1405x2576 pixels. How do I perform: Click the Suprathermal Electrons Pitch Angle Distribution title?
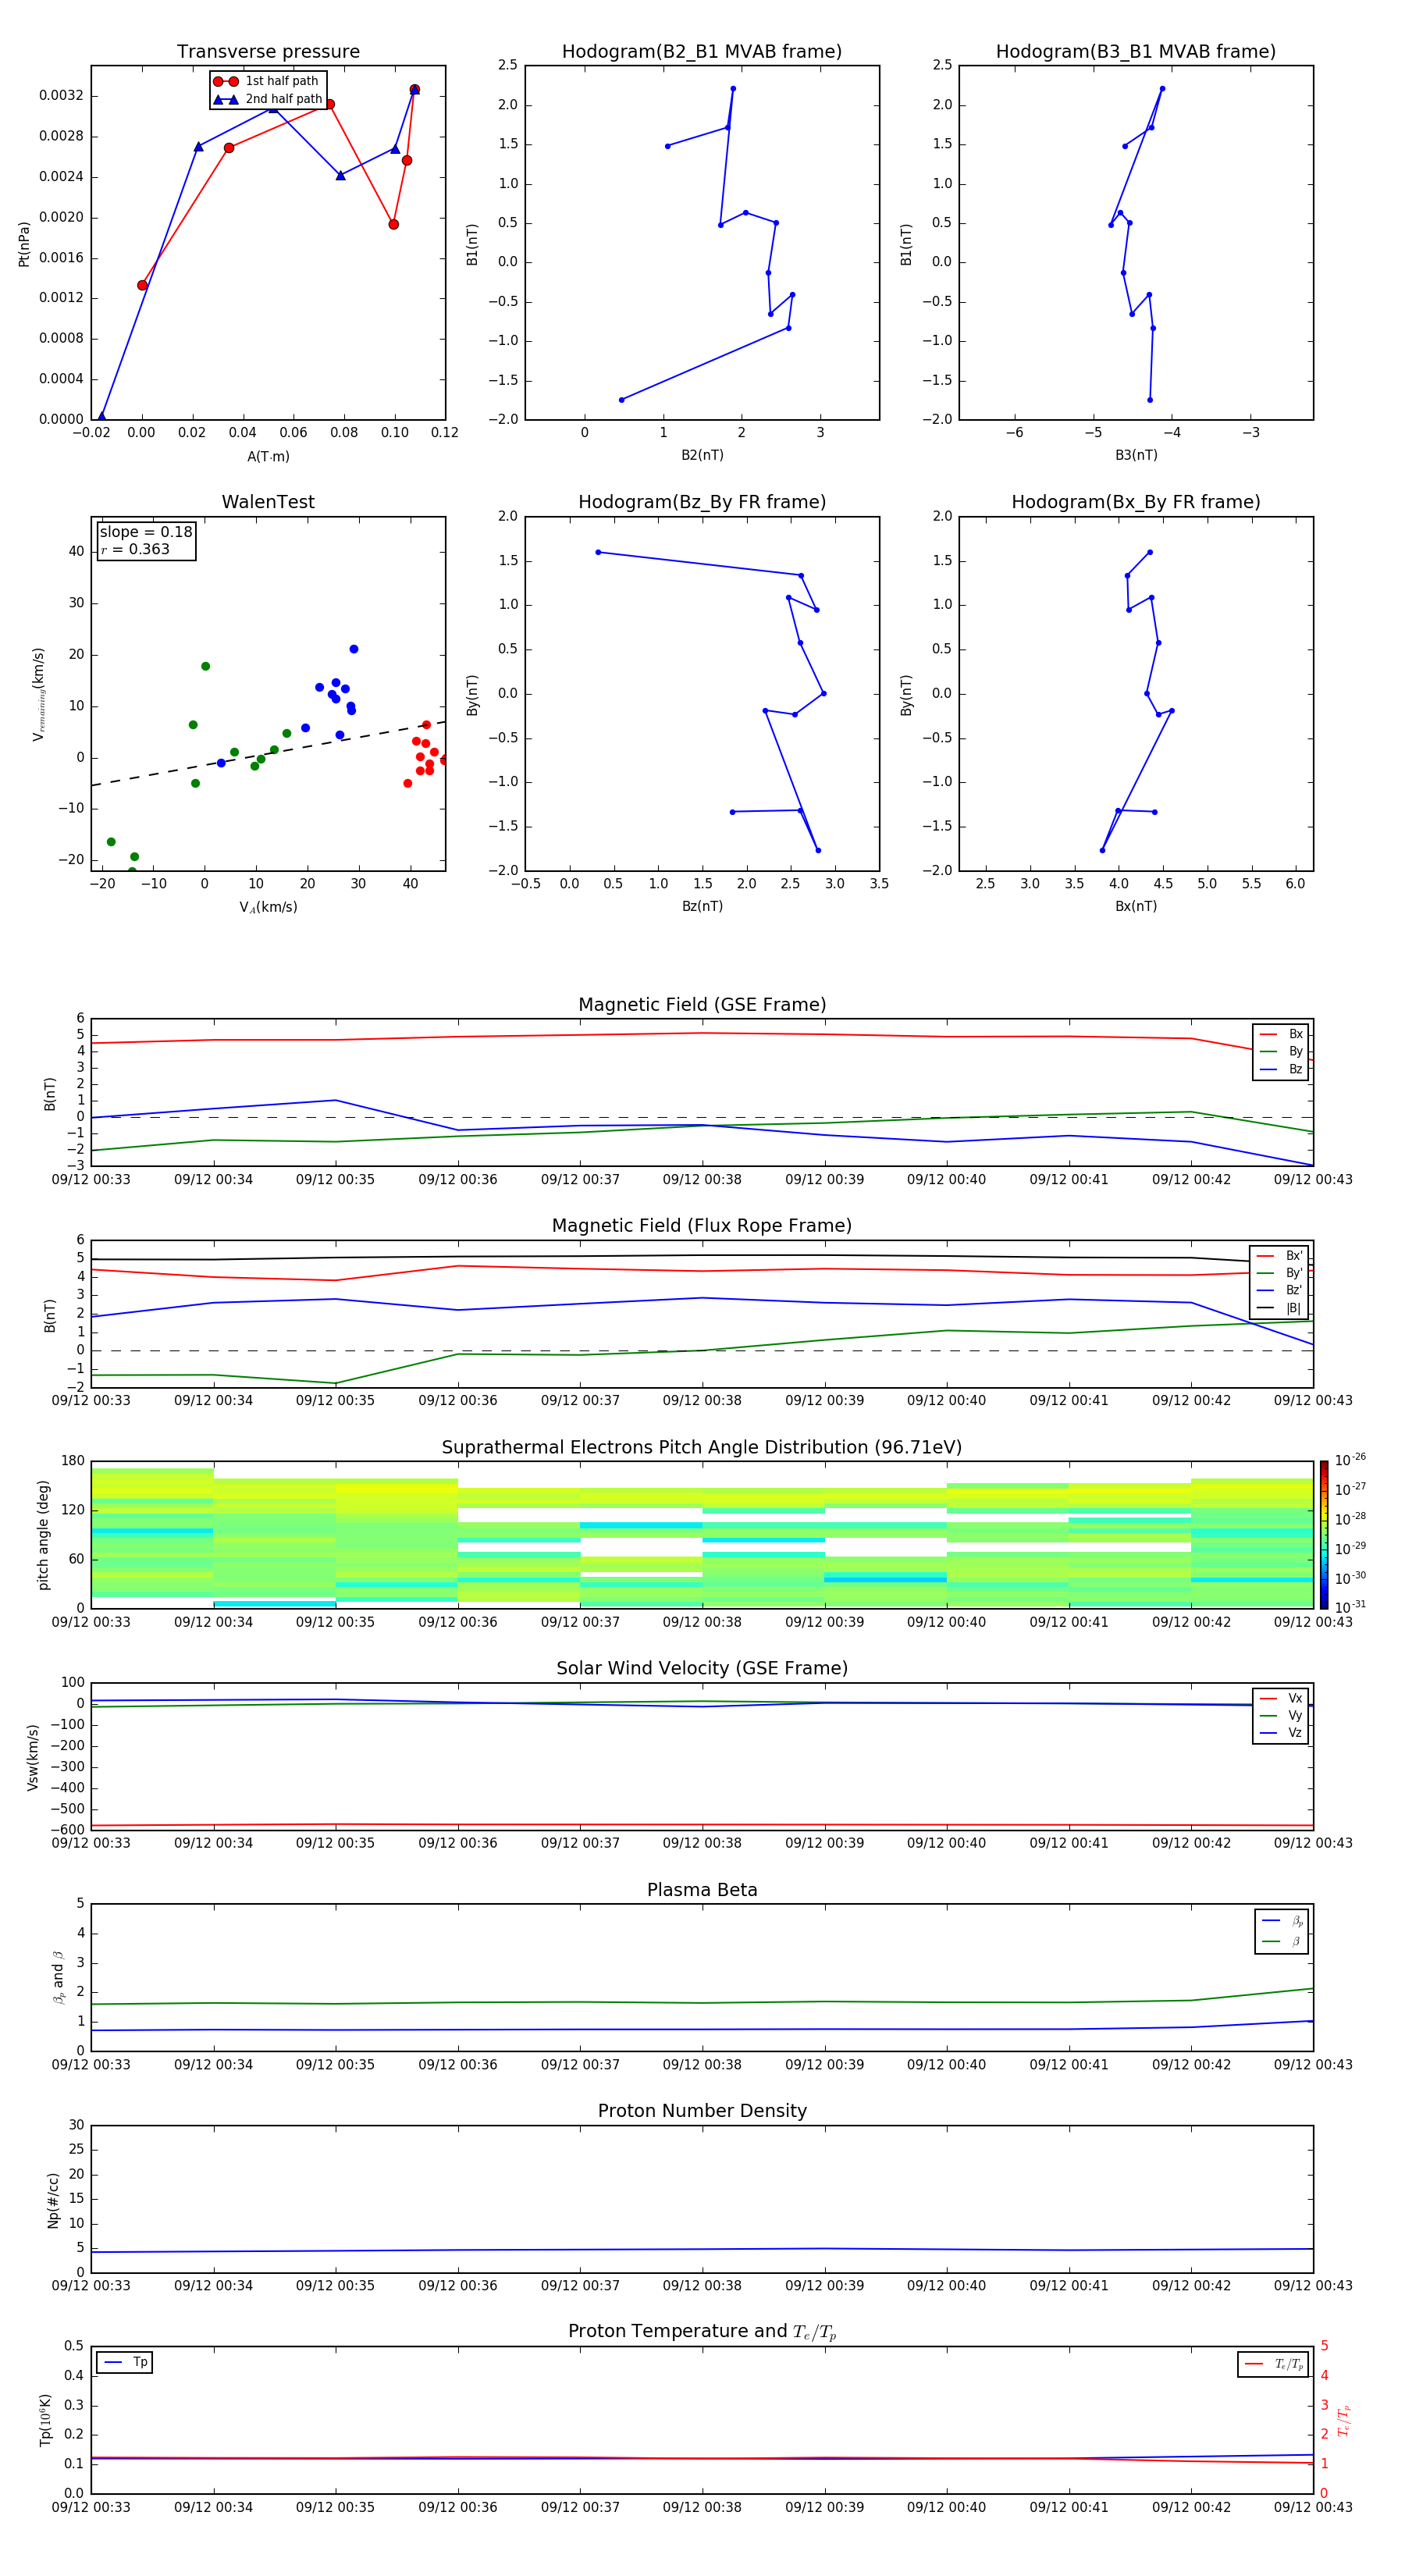click(702, 1447)
